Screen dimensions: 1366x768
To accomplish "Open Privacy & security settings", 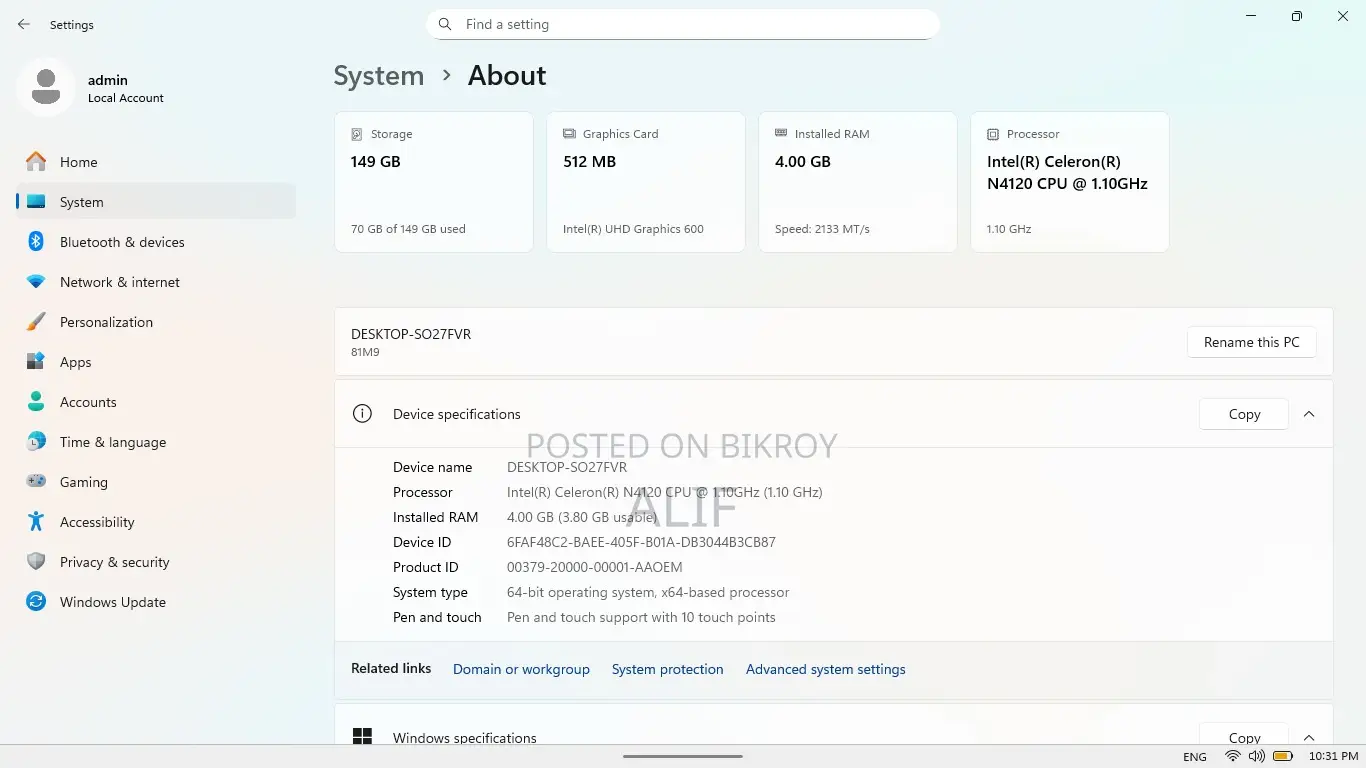I will (x=156, y=562).
